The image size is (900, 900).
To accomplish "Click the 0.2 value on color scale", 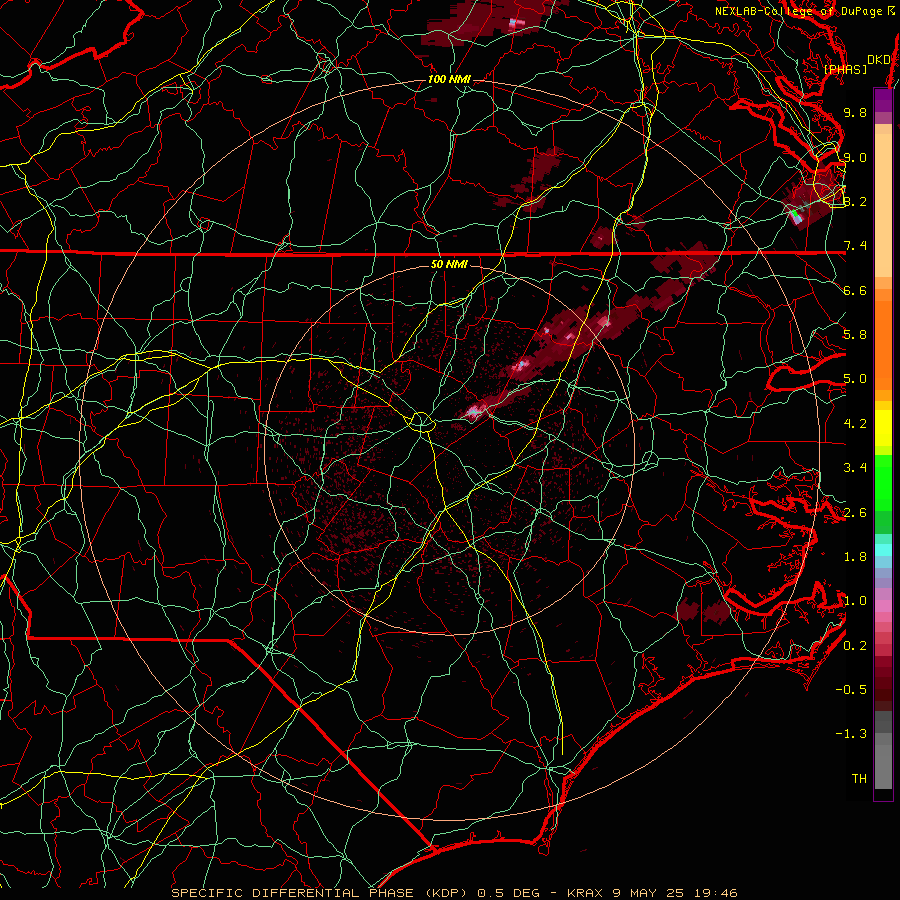I will 855,646.
